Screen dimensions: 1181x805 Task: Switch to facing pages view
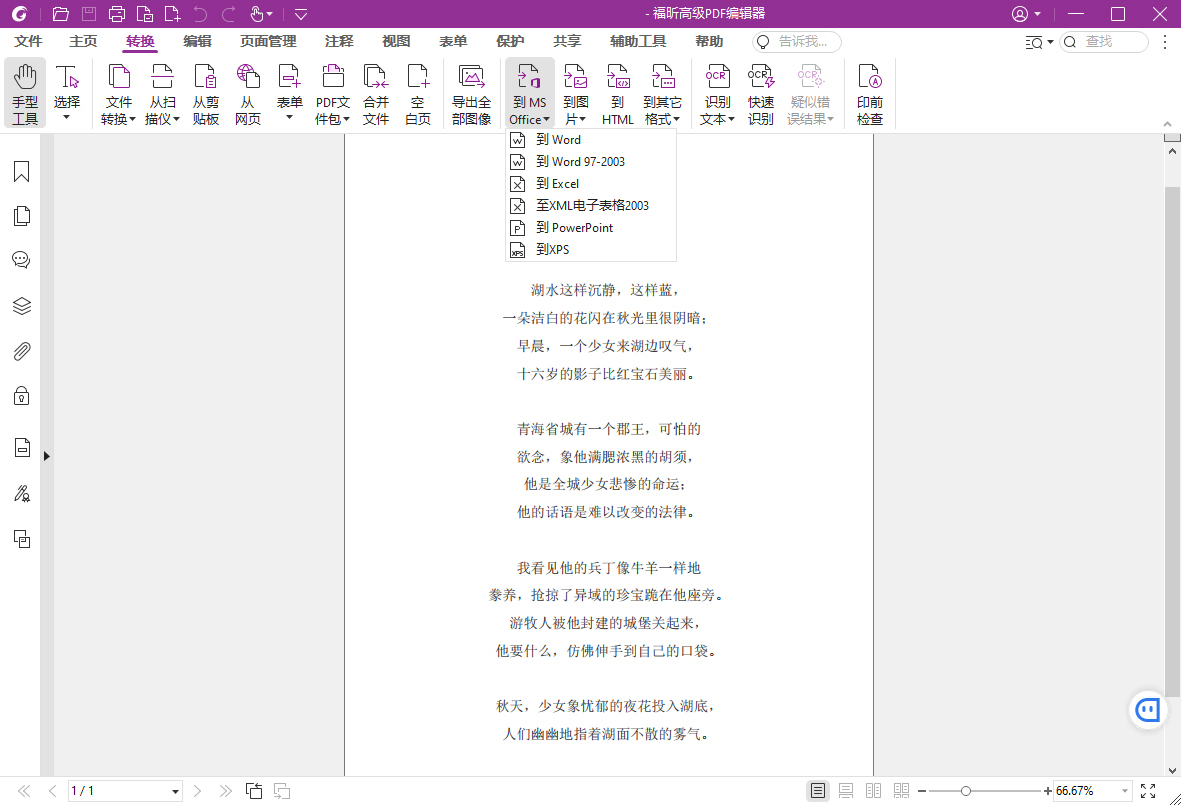click(873, 790)
